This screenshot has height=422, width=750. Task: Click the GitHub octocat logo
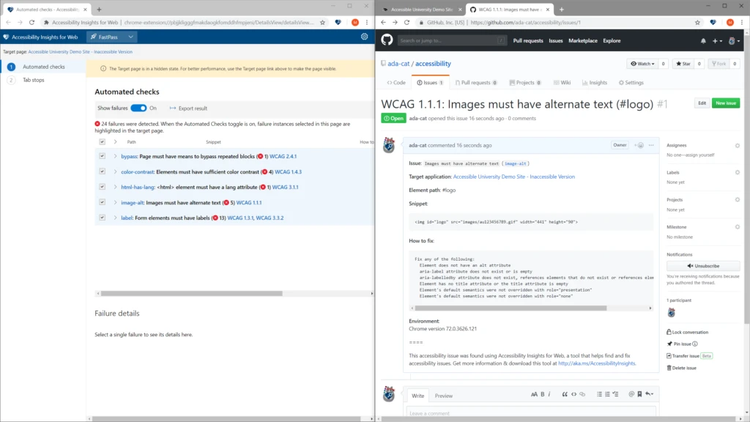tap(387, 41)
